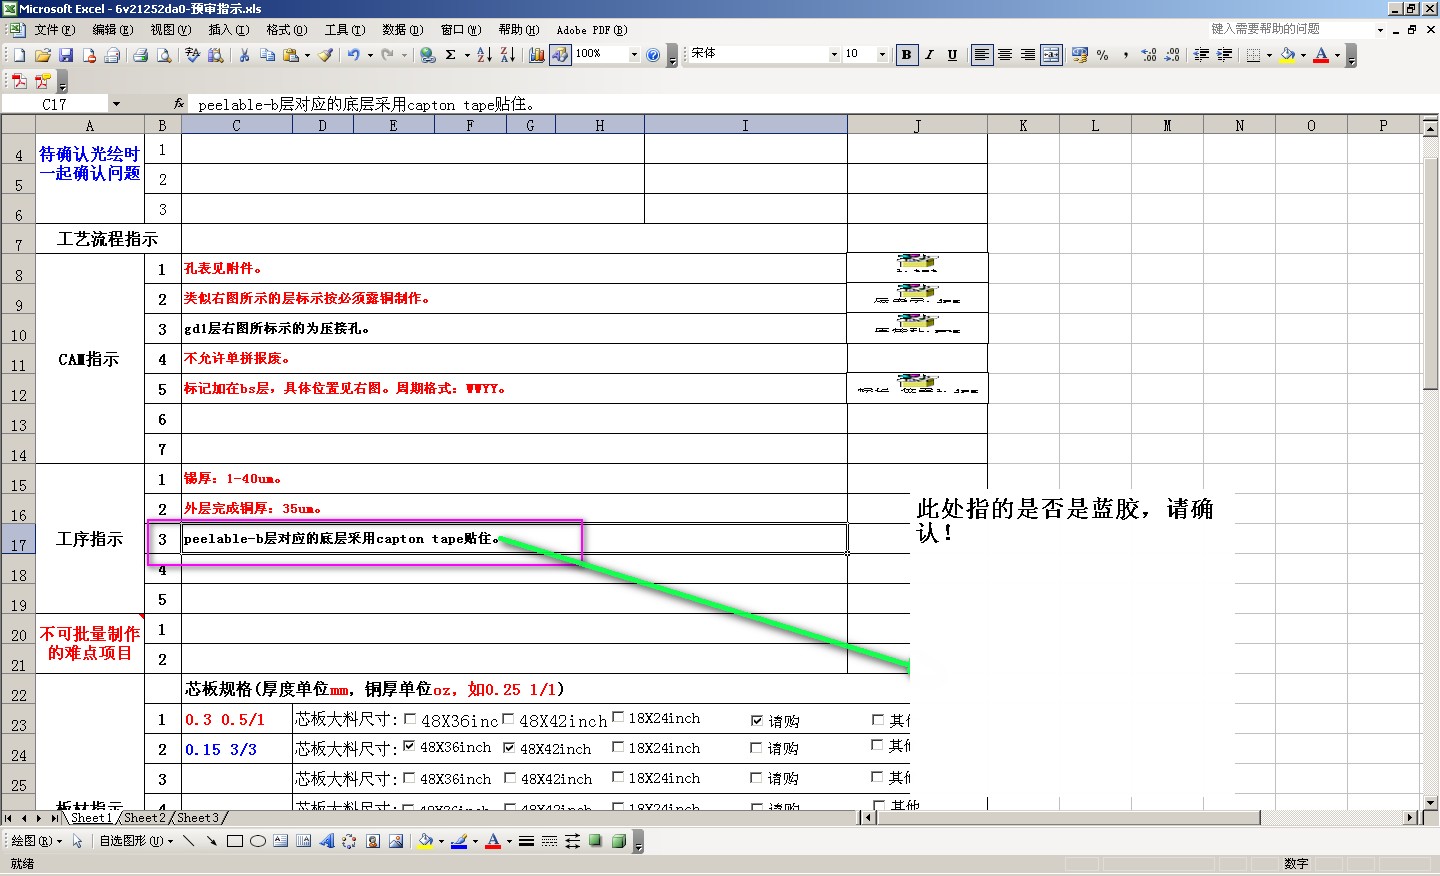Image resolution: width=1440 pixels, height=876 pixels.
Task: Cut selection with scissors icon
Action: coord(244,55)
